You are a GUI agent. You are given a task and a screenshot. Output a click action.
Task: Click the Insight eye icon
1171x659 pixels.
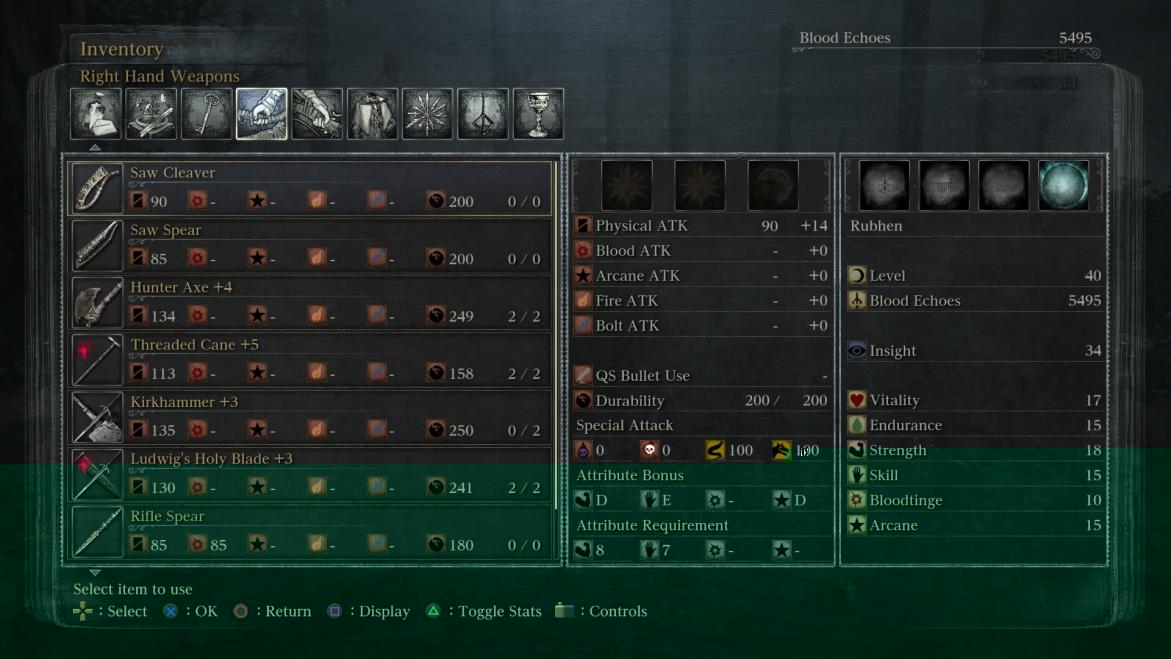click(856, 350)
